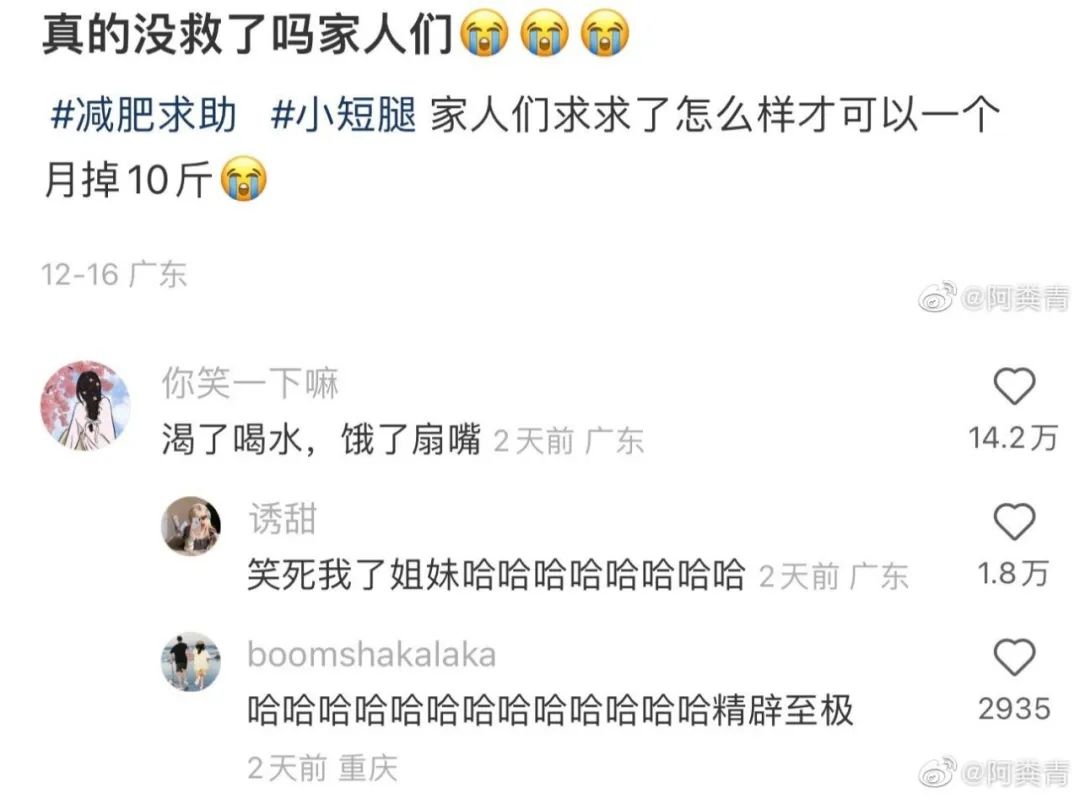This screenshot has width=1080, height=799.
Task: Click the Weibo logo watermark near the post date
Action: pyautogui.click(x=938, y=296)
